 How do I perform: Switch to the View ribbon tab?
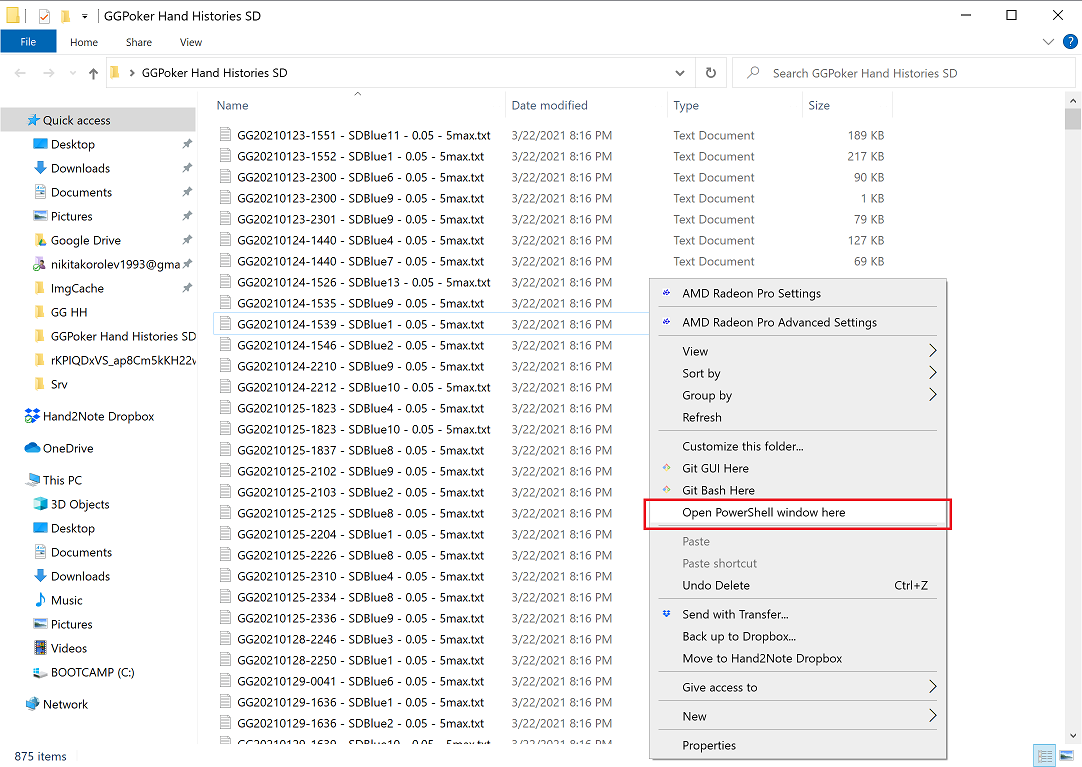tap(190, 42)
